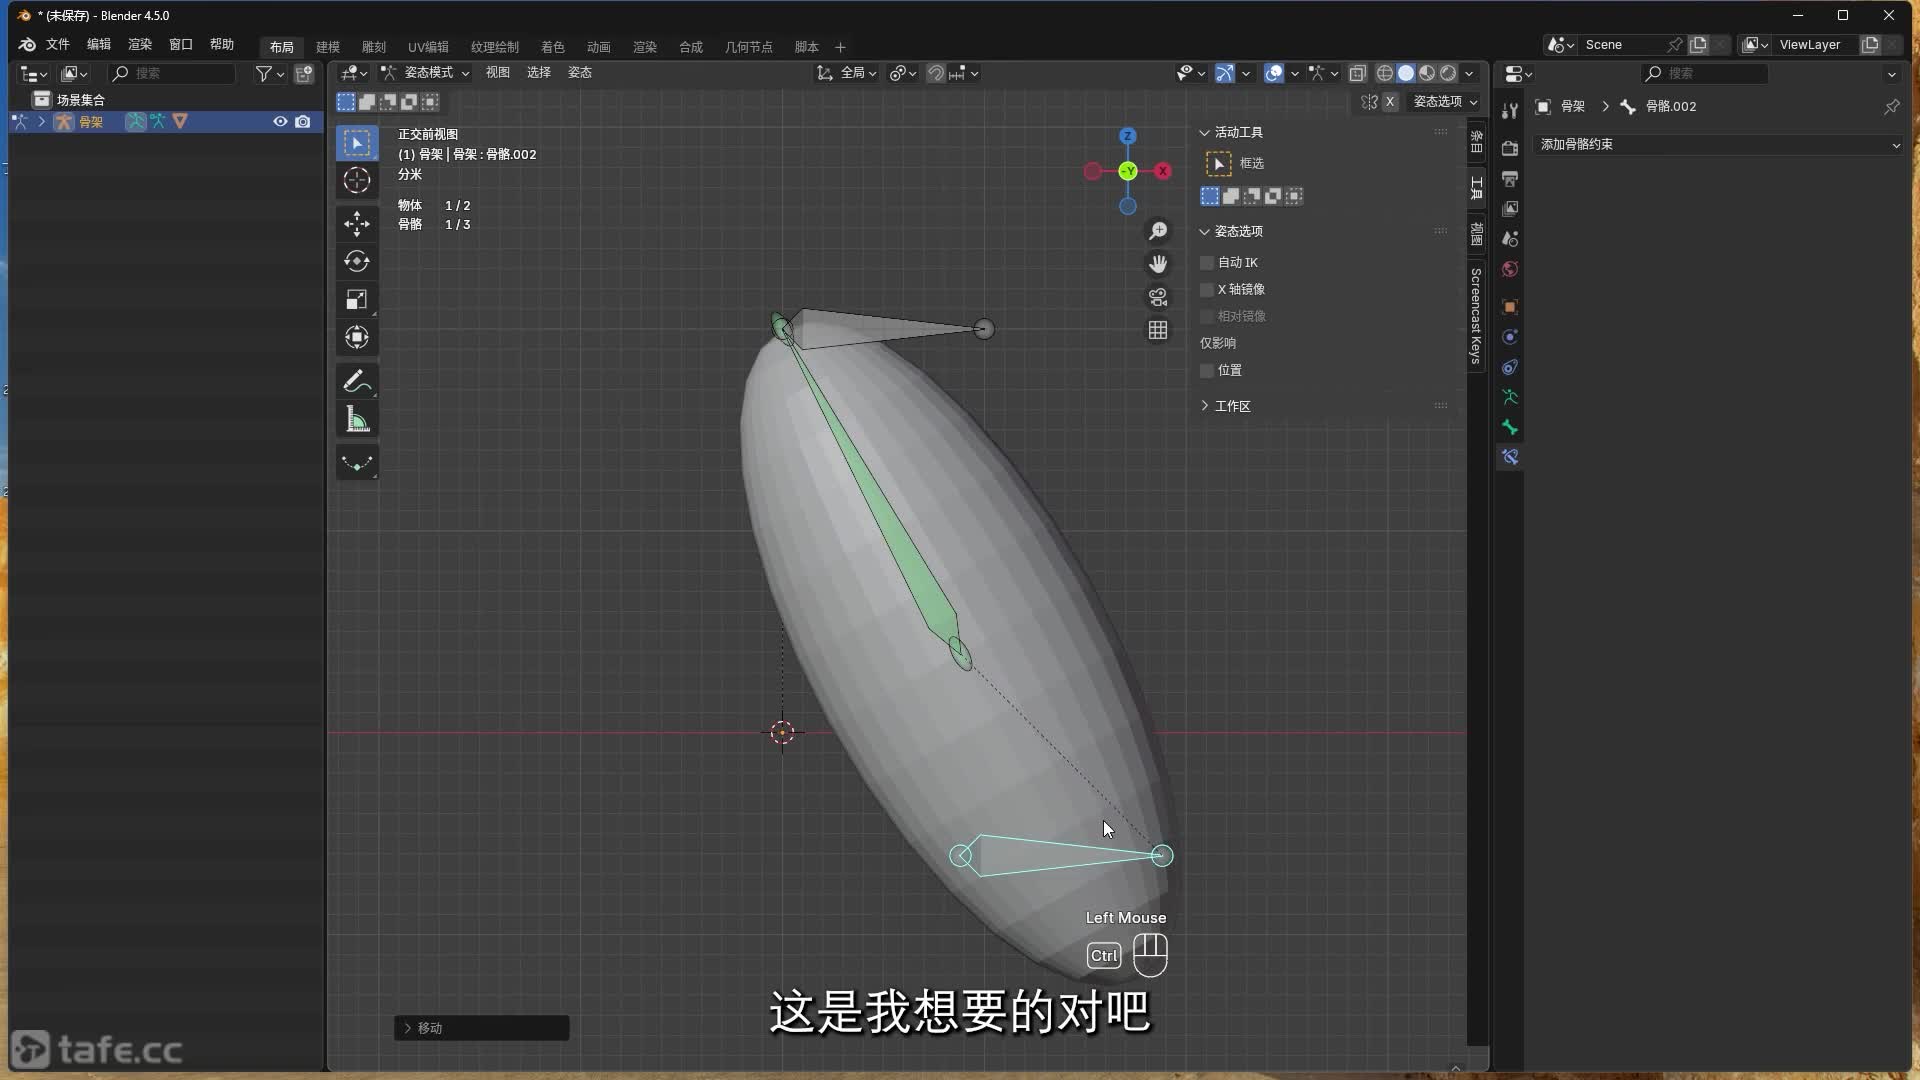Viewport: 1920px width, 1080px height.
Task: Enable the affect-only Position checkbox
Action: 1207,370
